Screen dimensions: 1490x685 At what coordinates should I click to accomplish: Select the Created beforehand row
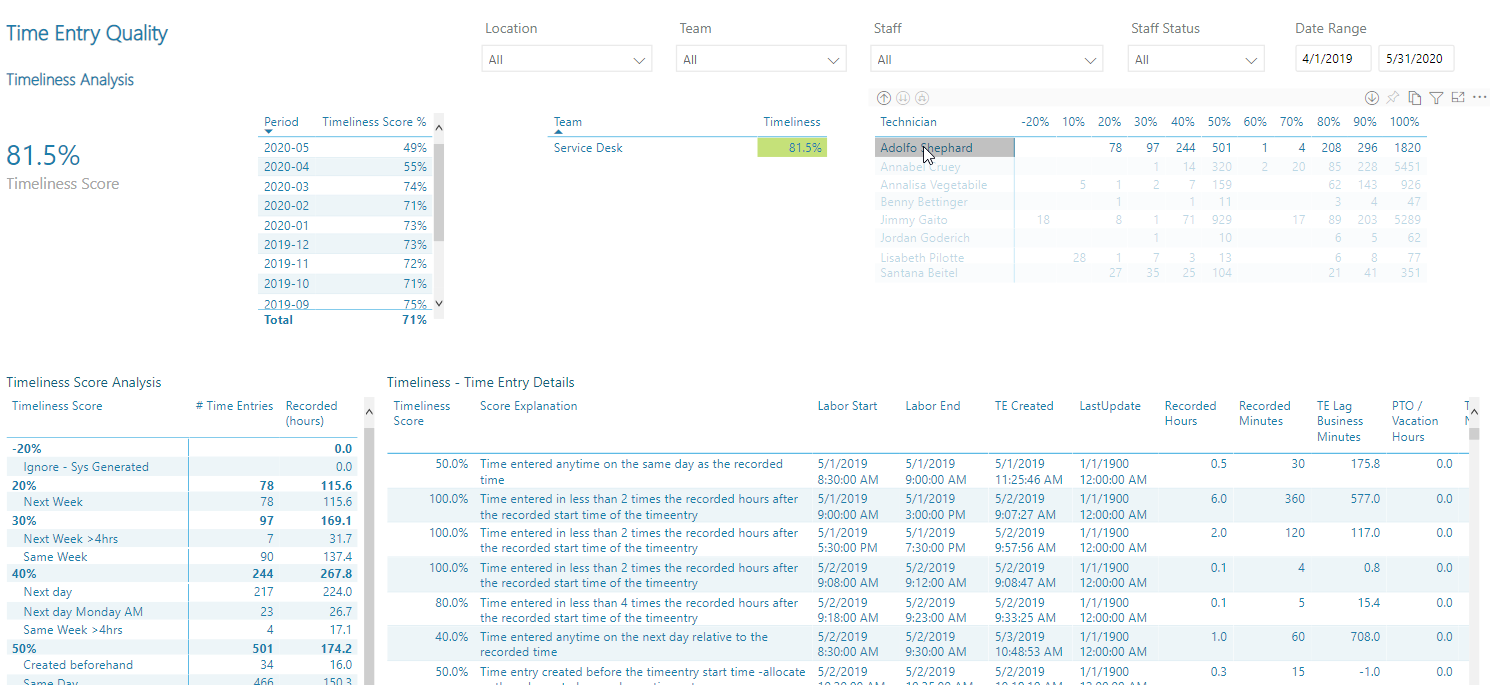click(x=181, y=665)
